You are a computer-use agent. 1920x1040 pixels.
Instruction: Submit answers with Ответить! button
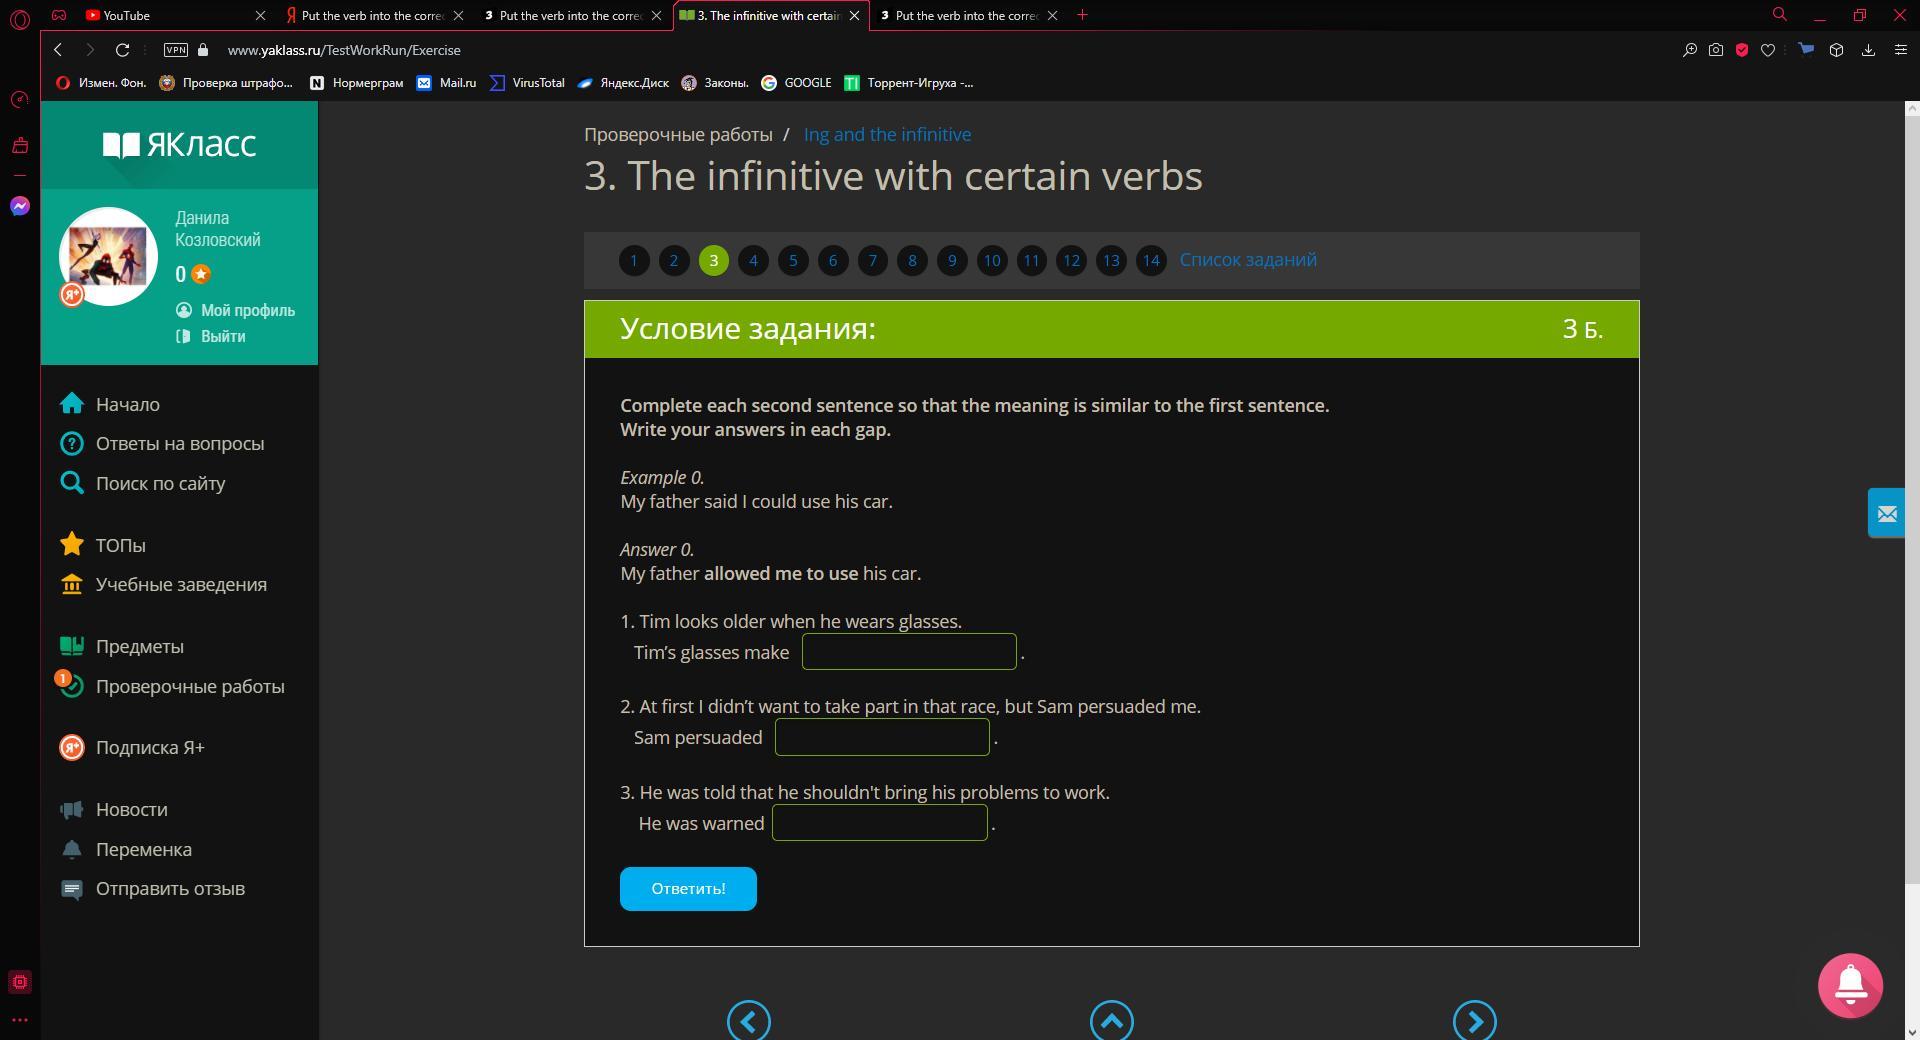pos(688,889)
